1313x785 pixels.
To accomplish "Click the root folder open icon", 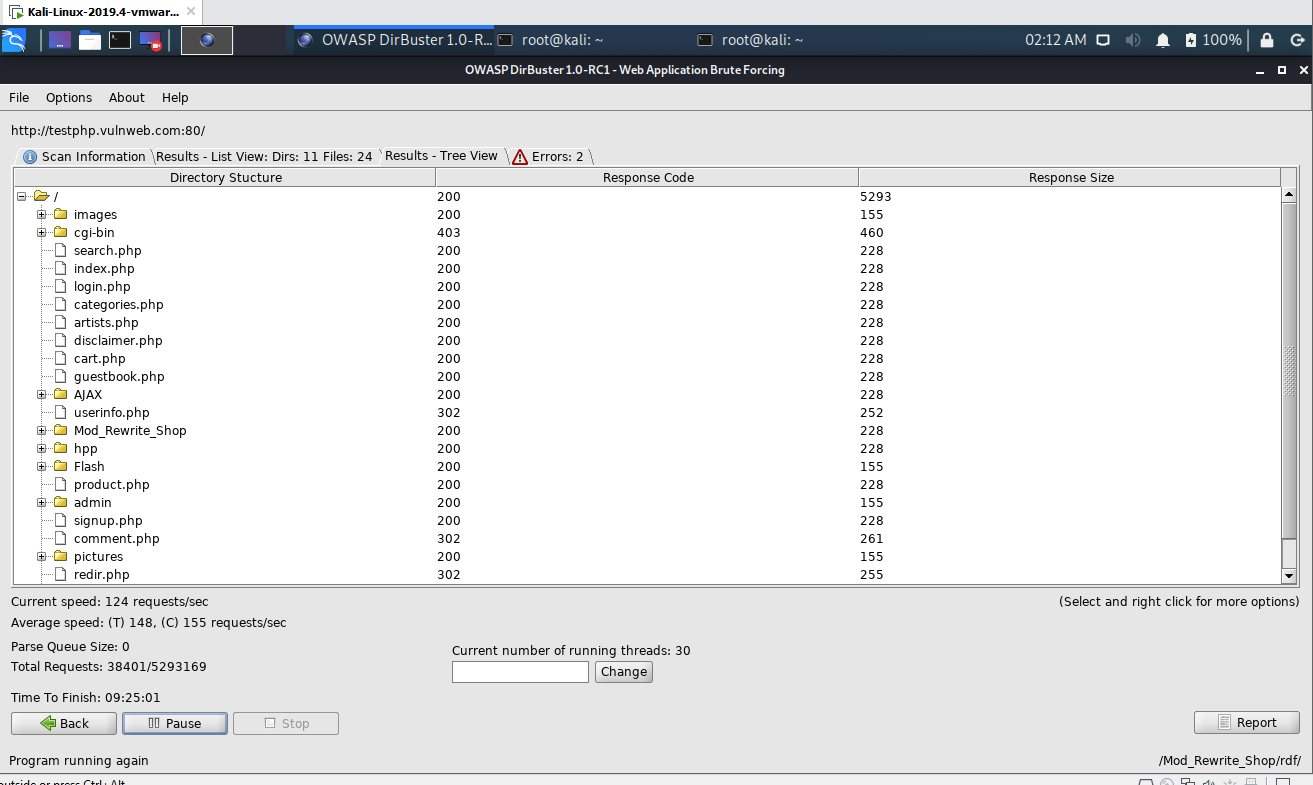I will tap(41, 196).
